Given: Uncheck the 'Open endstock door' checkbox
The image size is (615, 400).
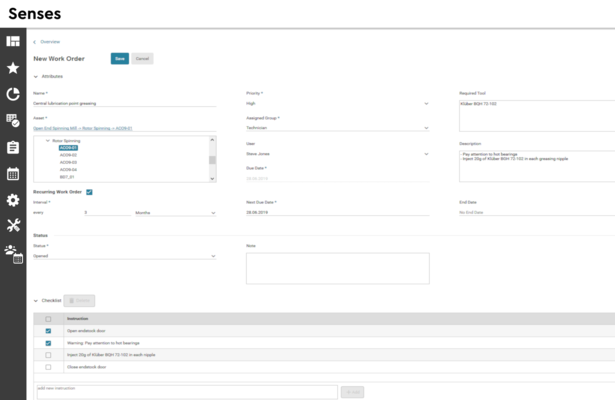Looking at the screenshot, I should click(x=49, y=330).
